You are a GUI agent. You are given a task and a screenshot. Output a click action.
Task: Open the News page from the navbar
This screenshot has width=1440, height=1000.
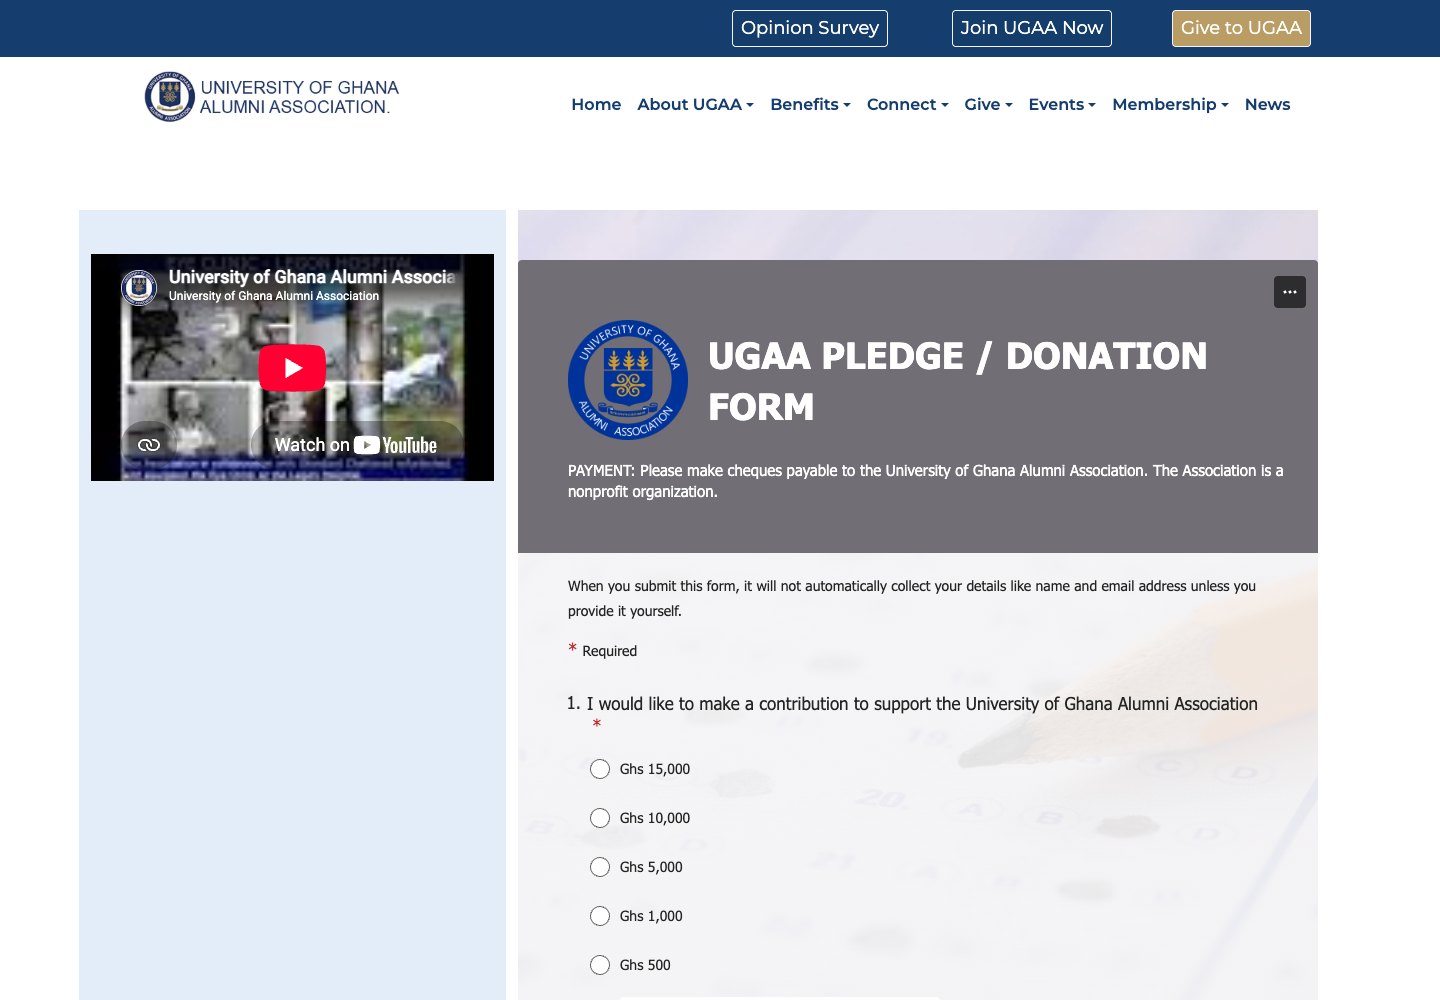click(1267, 104)
